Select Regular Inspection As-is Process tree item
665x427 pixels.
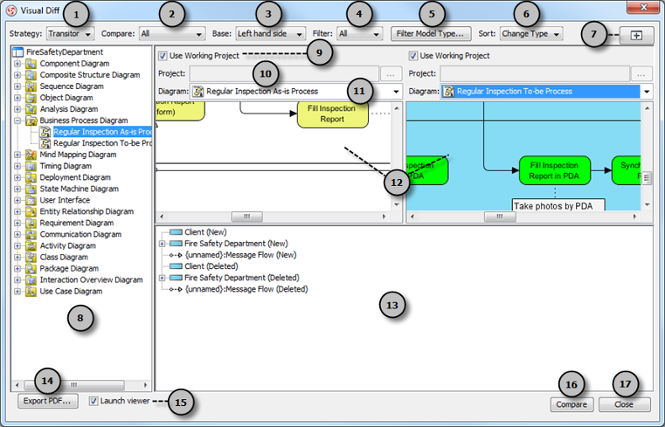point(102,132)
